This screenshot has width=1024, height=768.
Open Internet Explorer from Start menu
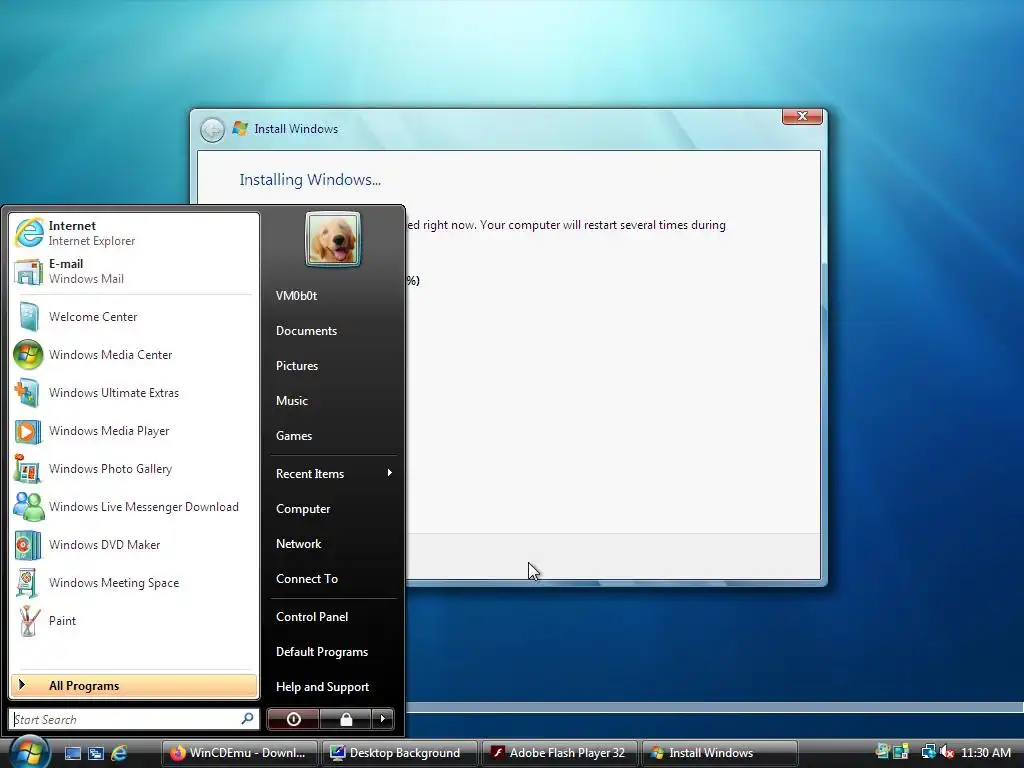[134, 233]
